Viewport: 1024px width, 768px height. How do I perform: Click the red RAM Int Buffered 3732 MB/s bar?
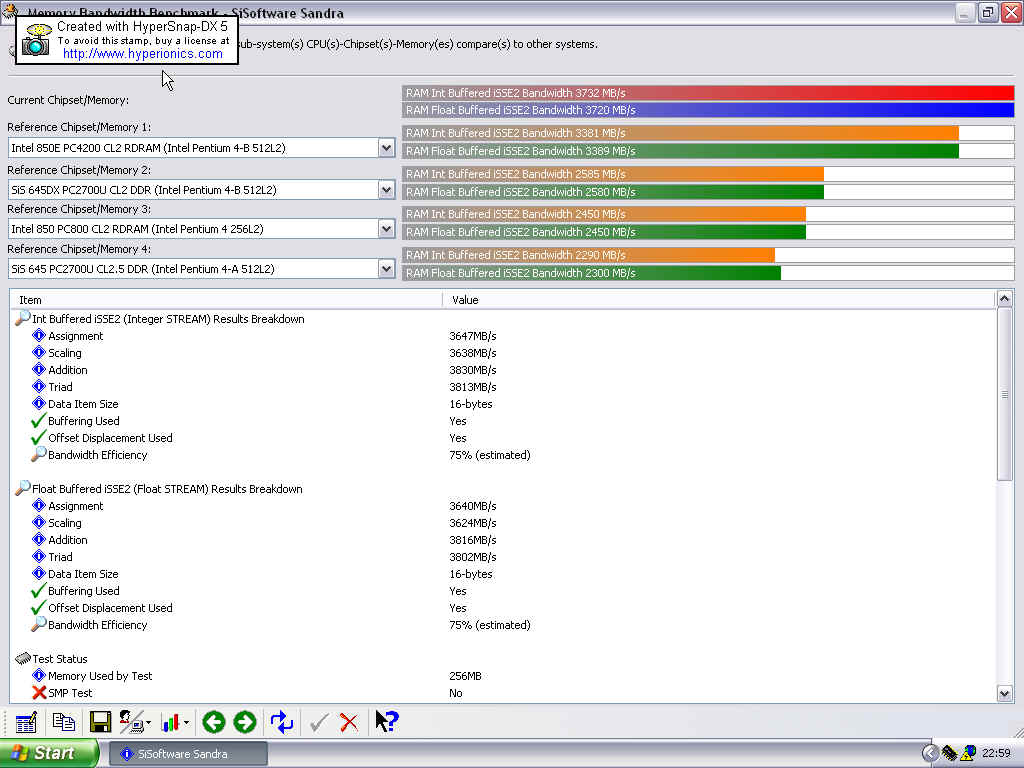point(708,93)
